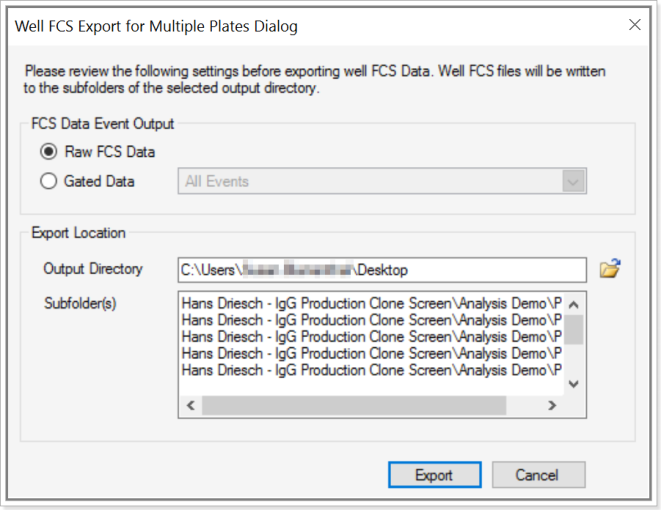This screenshot has width=661, height=510.
Task: Select the Gated Data radio button
Action: point(49,181)
